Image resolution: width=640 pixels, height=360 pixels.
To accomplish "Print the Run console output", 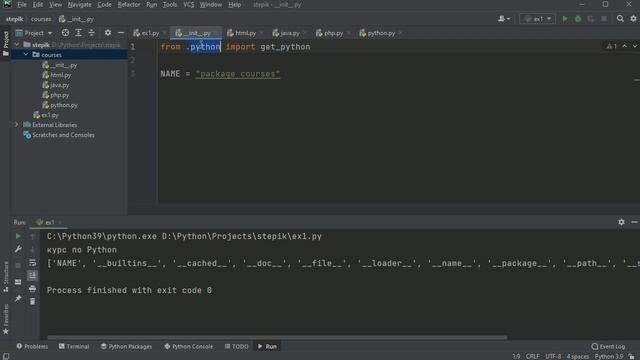I will pos(33,289).
